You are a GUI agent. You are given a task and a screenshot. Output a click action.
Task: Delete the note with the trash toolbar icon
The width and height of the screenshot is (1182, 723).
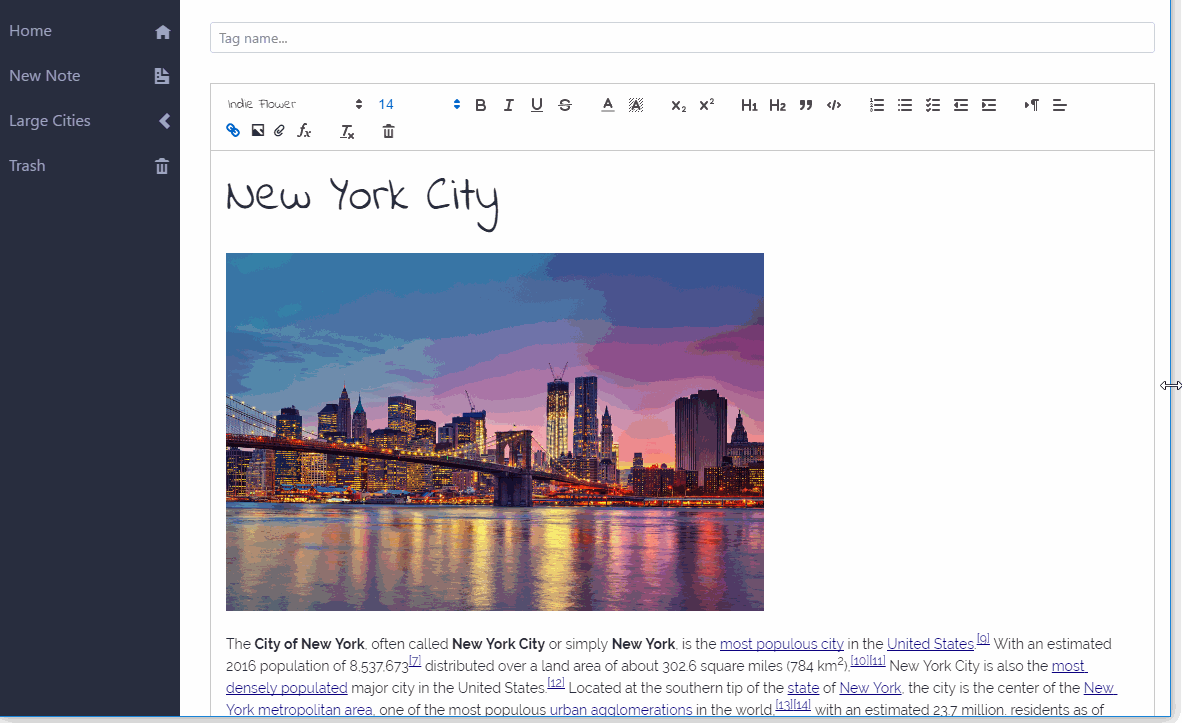(x=388, y=131)
